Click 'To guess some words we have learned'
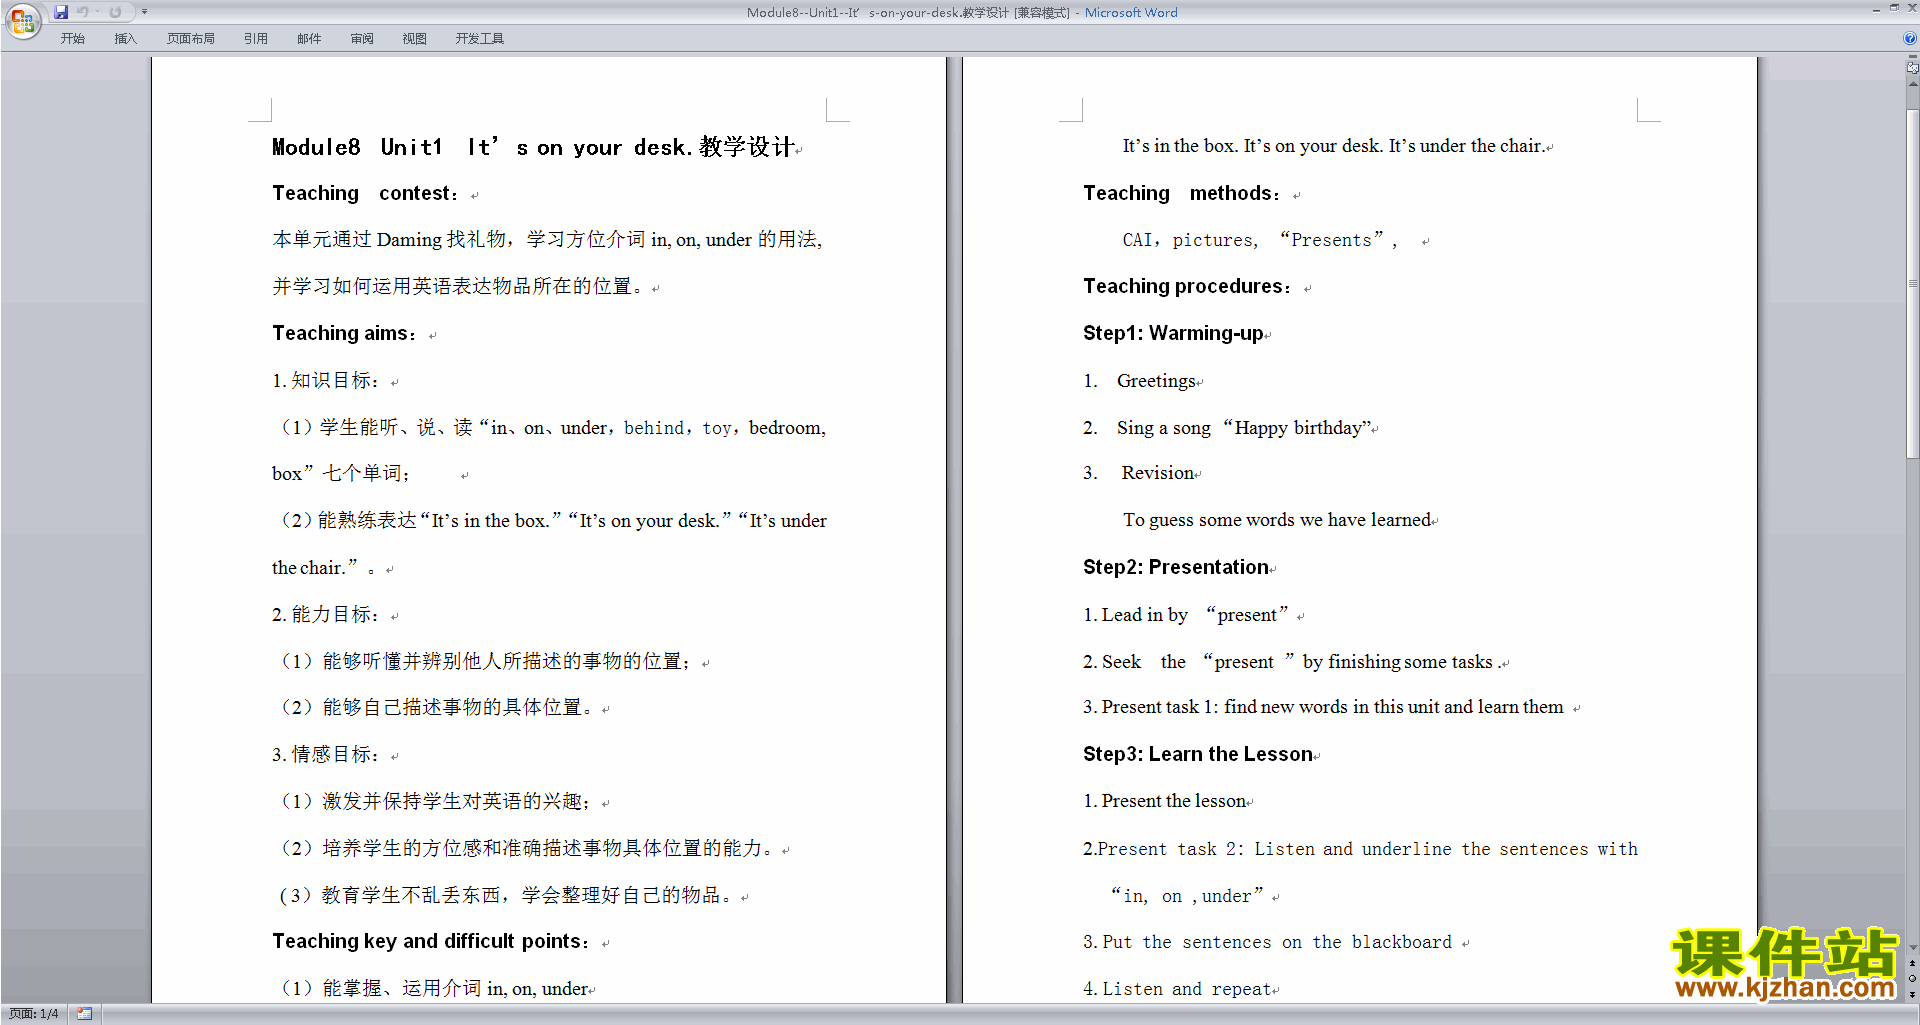This screenshot has height=1025, width=1920. click(1277, 520)
